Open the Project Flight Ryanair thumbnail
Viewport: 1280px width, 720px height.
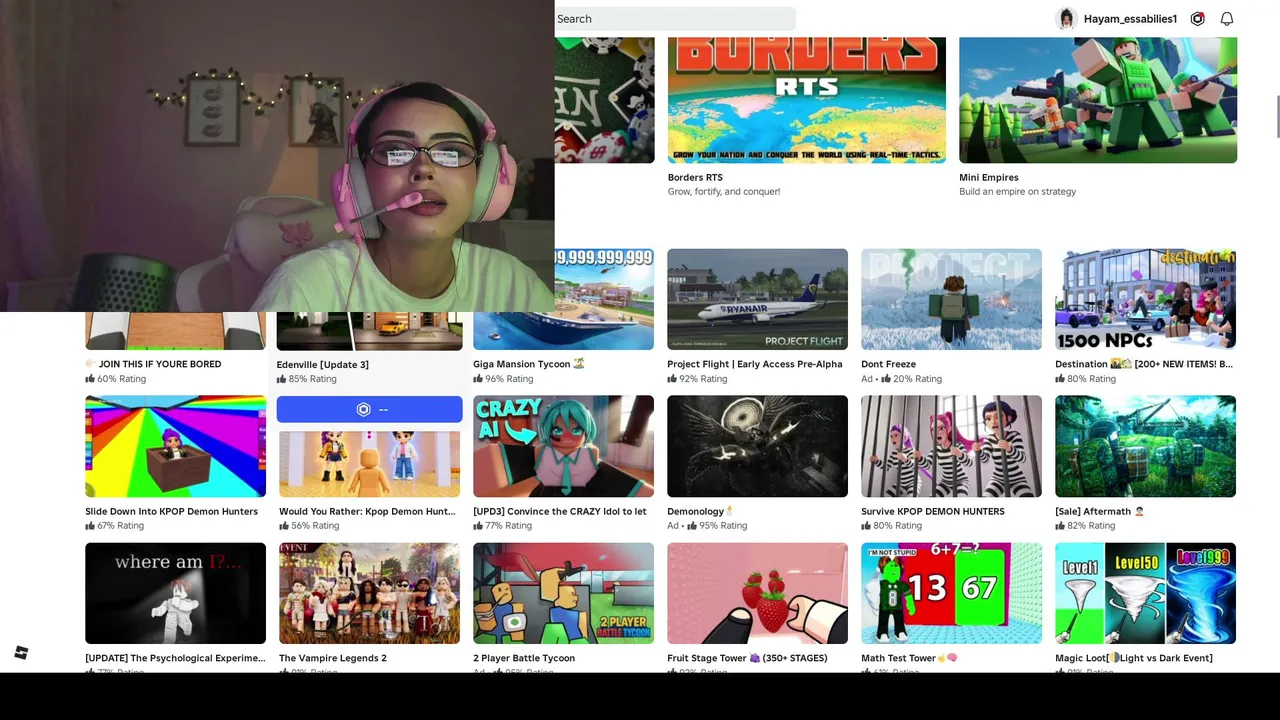pyautogui.click(x=757, y=299)
